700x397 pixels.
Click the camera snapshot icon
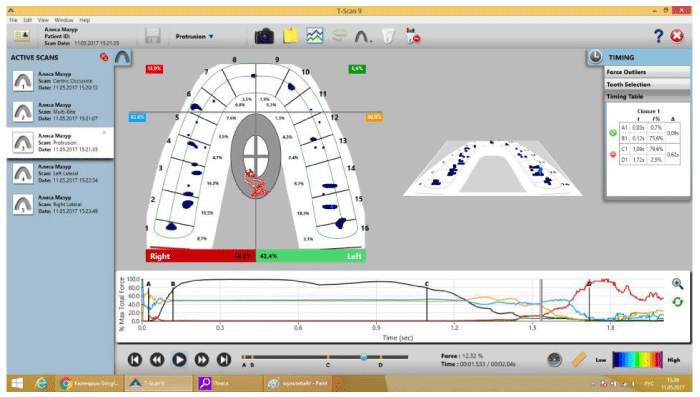point(264,36)
